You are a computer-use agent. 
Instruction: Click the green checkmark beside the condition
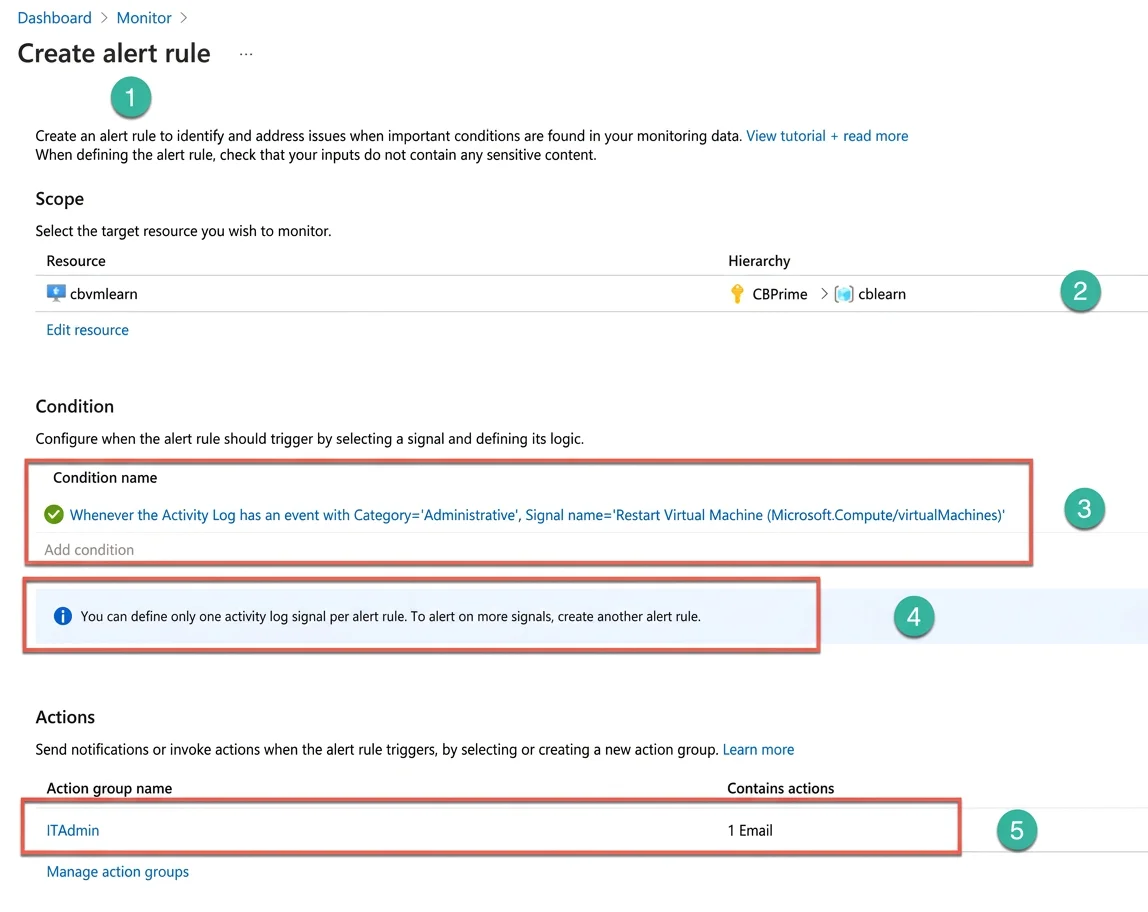click(x=53, y=515)
